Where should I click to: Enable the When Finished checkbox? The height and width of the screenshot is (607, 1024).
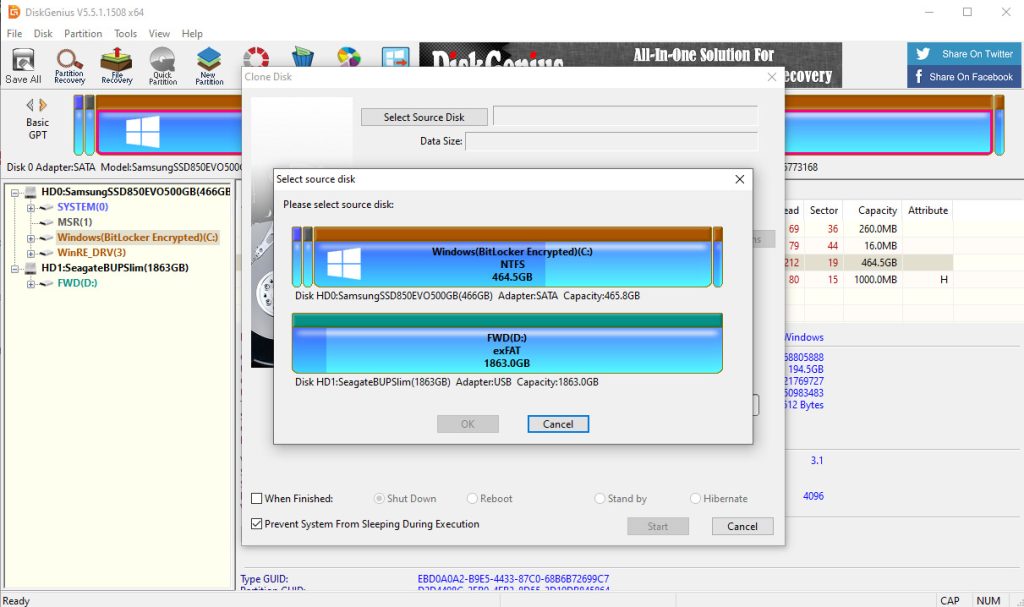(x=257, y=499)
